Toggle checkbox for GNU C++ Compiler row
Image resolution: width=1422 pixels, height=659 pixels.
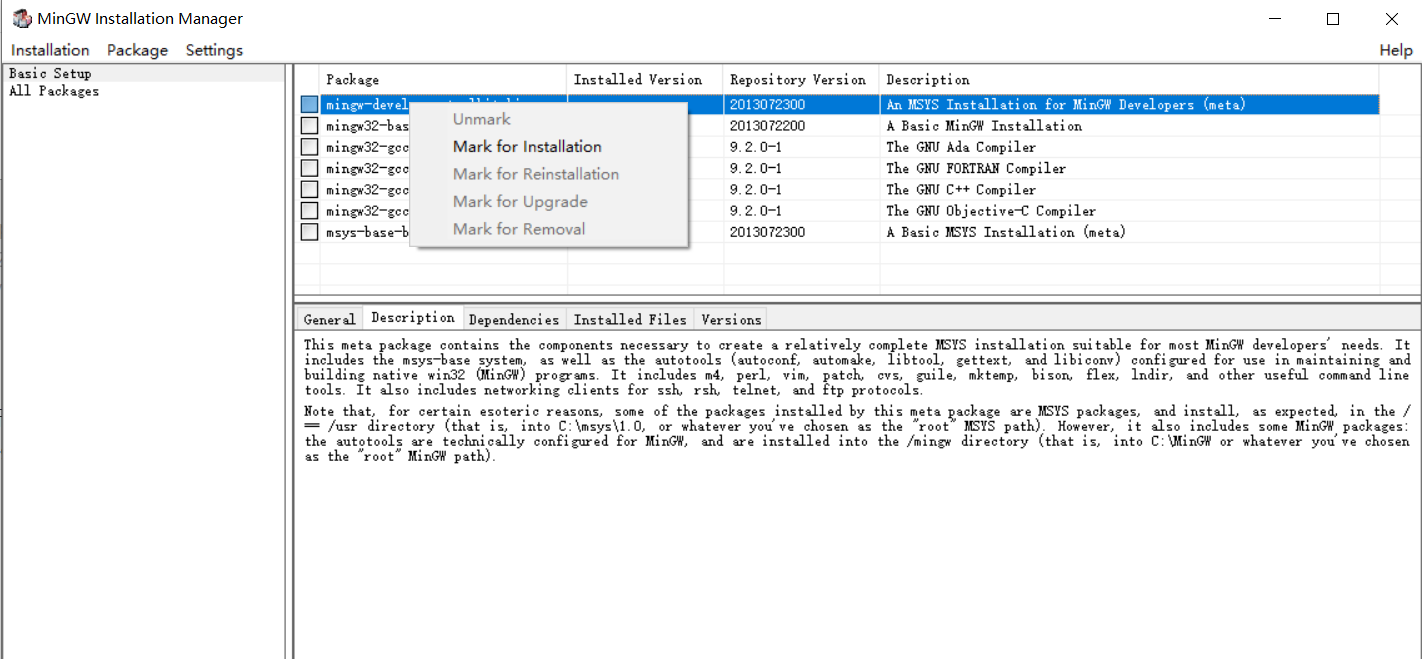(310, 189)
